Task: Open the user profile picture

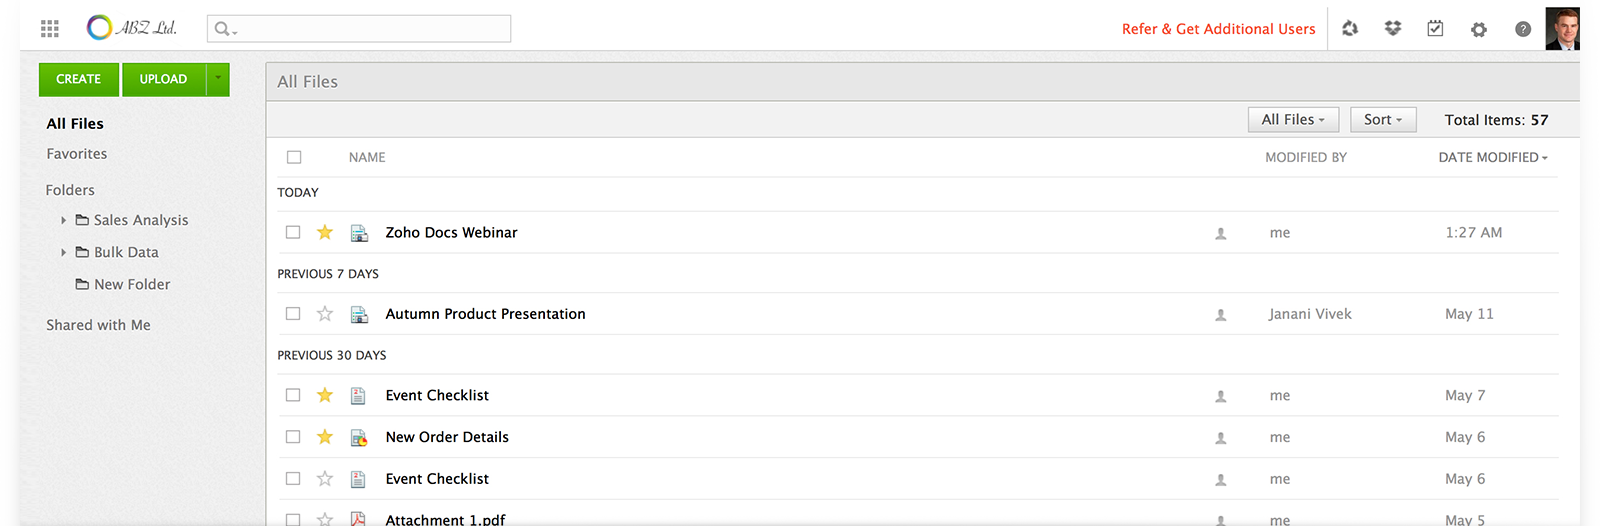Action: pyautogui.click(x=1562, y=28)
